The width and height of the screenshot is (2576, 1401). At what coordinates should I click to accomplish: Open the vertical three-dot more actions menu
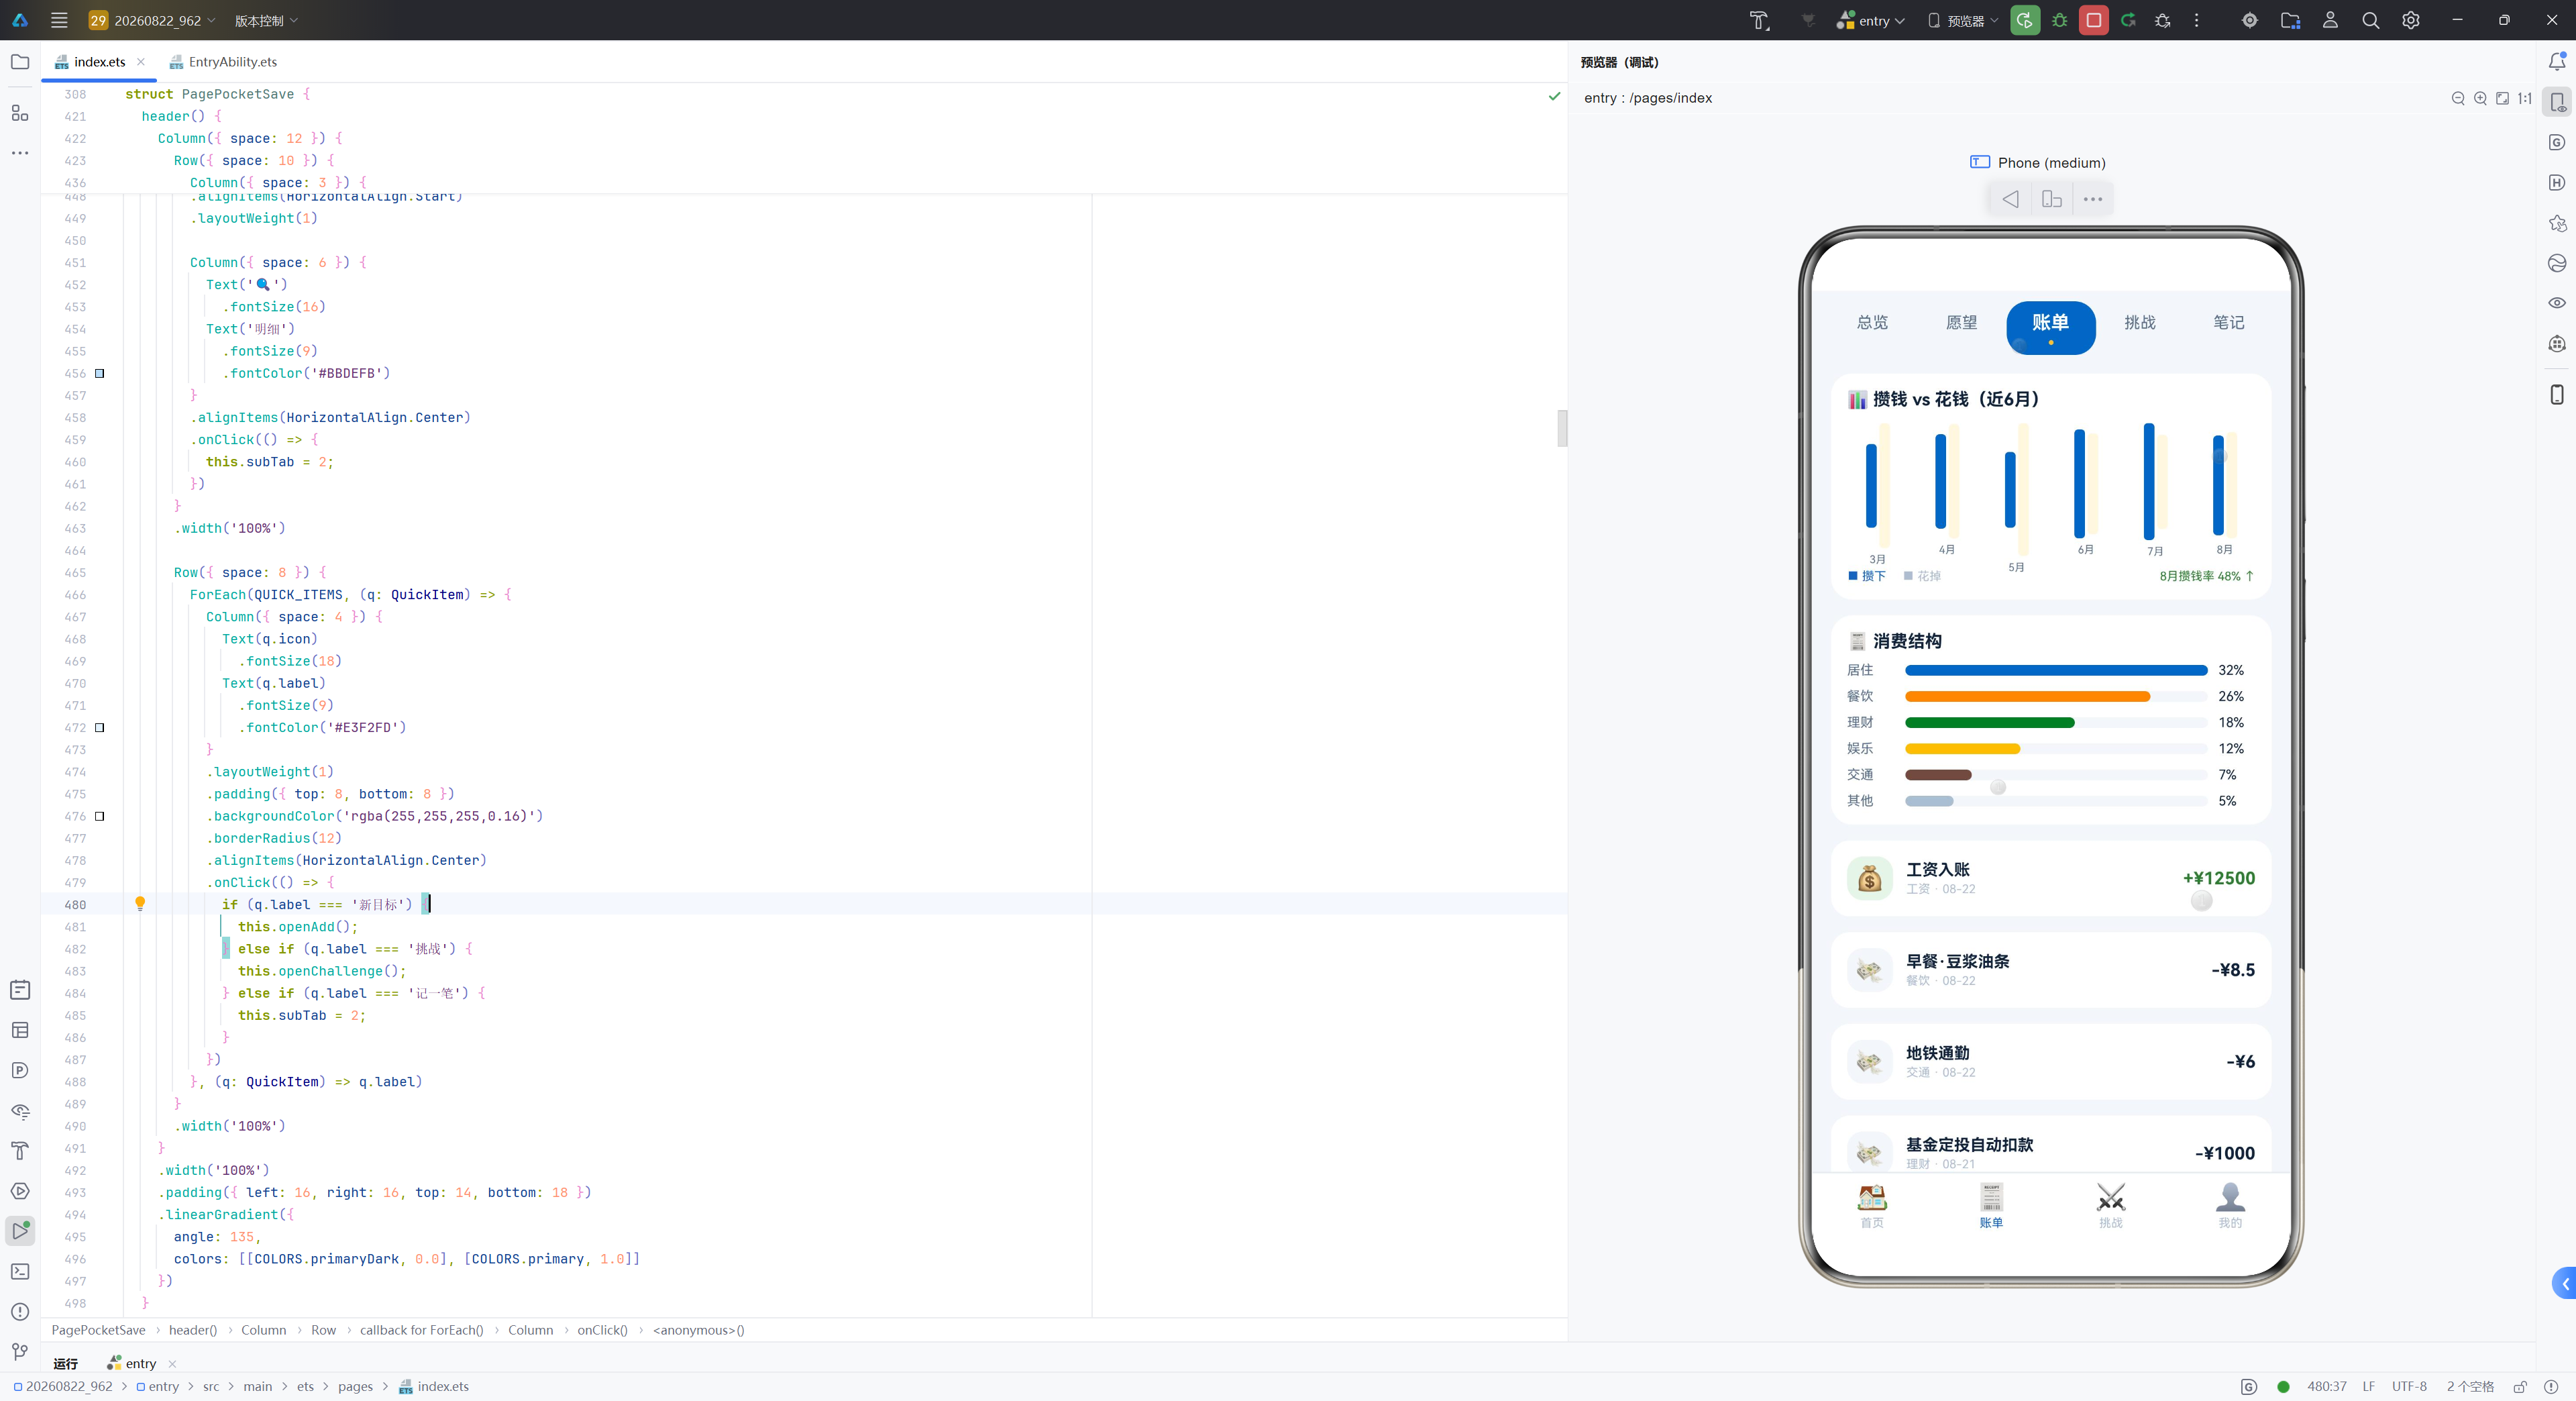click(x=2196, y=20)
